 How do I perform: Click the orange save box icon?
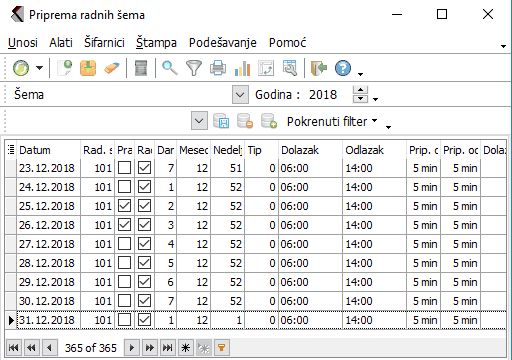point(88,68)
